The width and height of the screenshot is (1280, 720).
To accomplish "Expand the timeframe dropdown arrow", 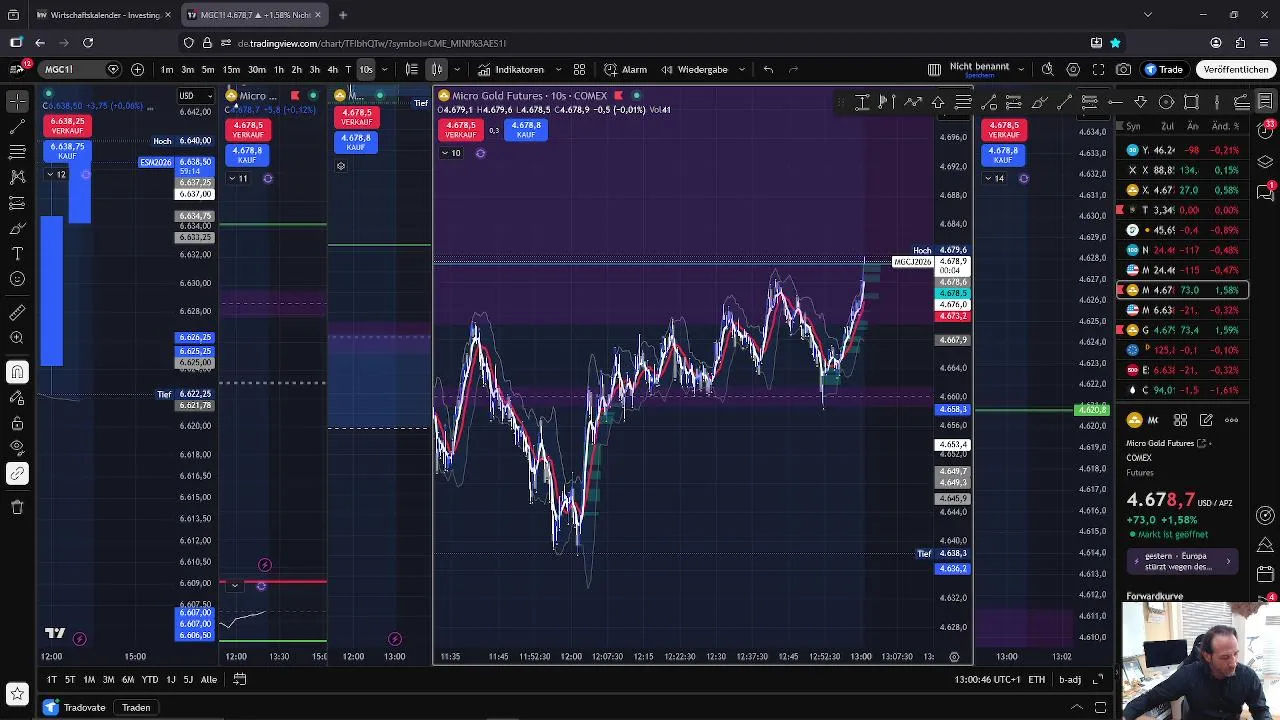I will click(385, 69).
